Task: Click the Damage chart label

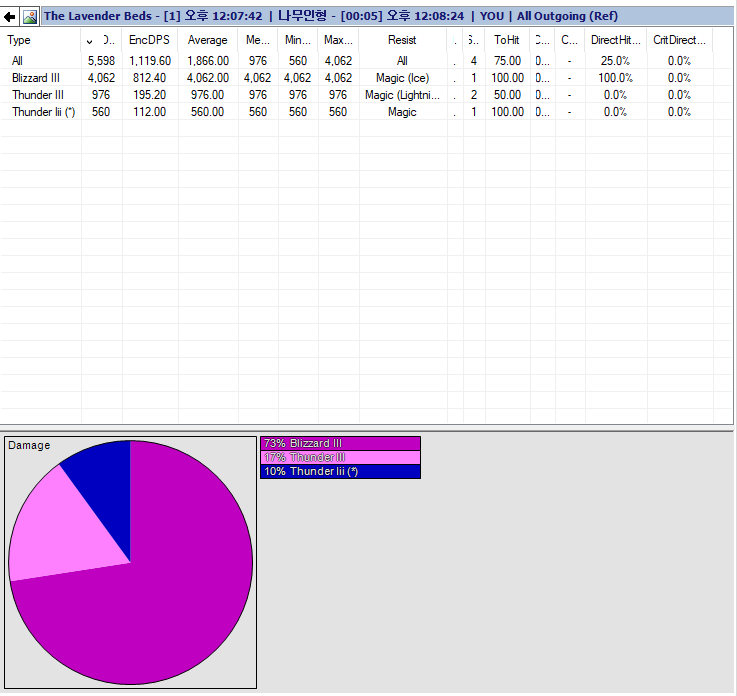Action: [29, 446]
